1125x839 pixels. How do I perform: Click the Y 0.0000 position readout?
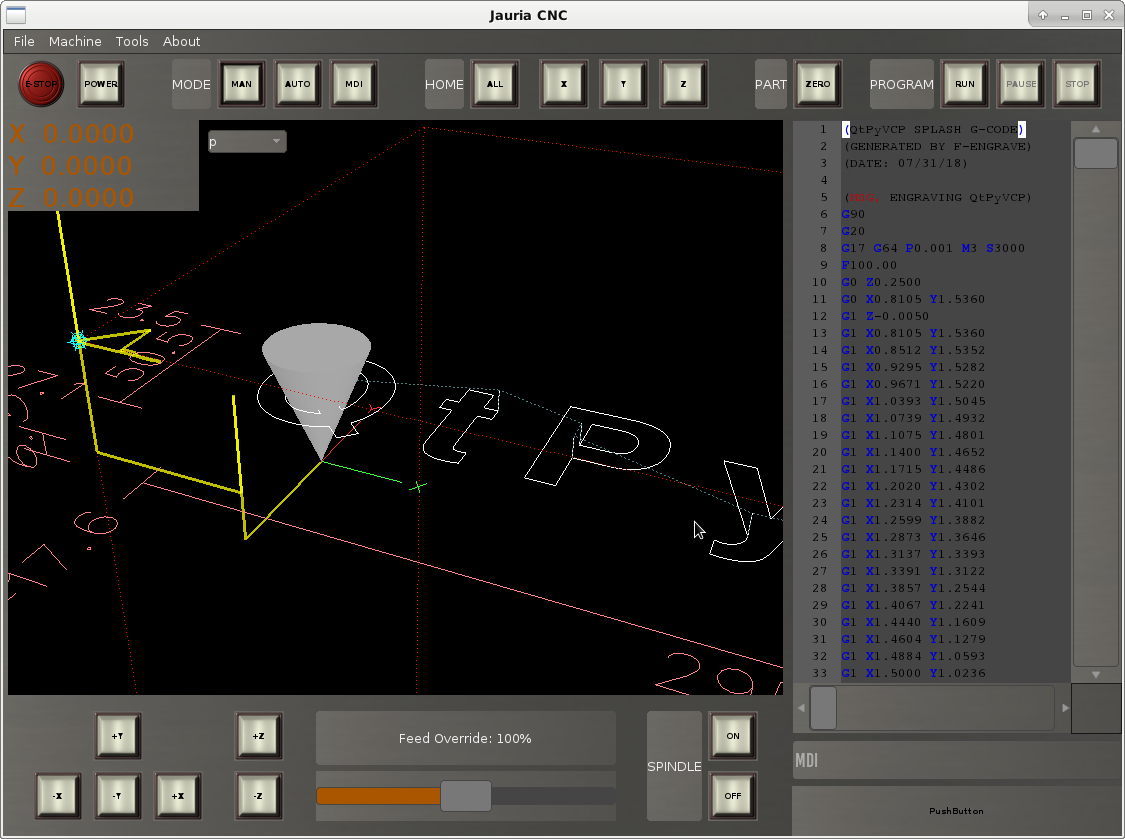point(72,166)
